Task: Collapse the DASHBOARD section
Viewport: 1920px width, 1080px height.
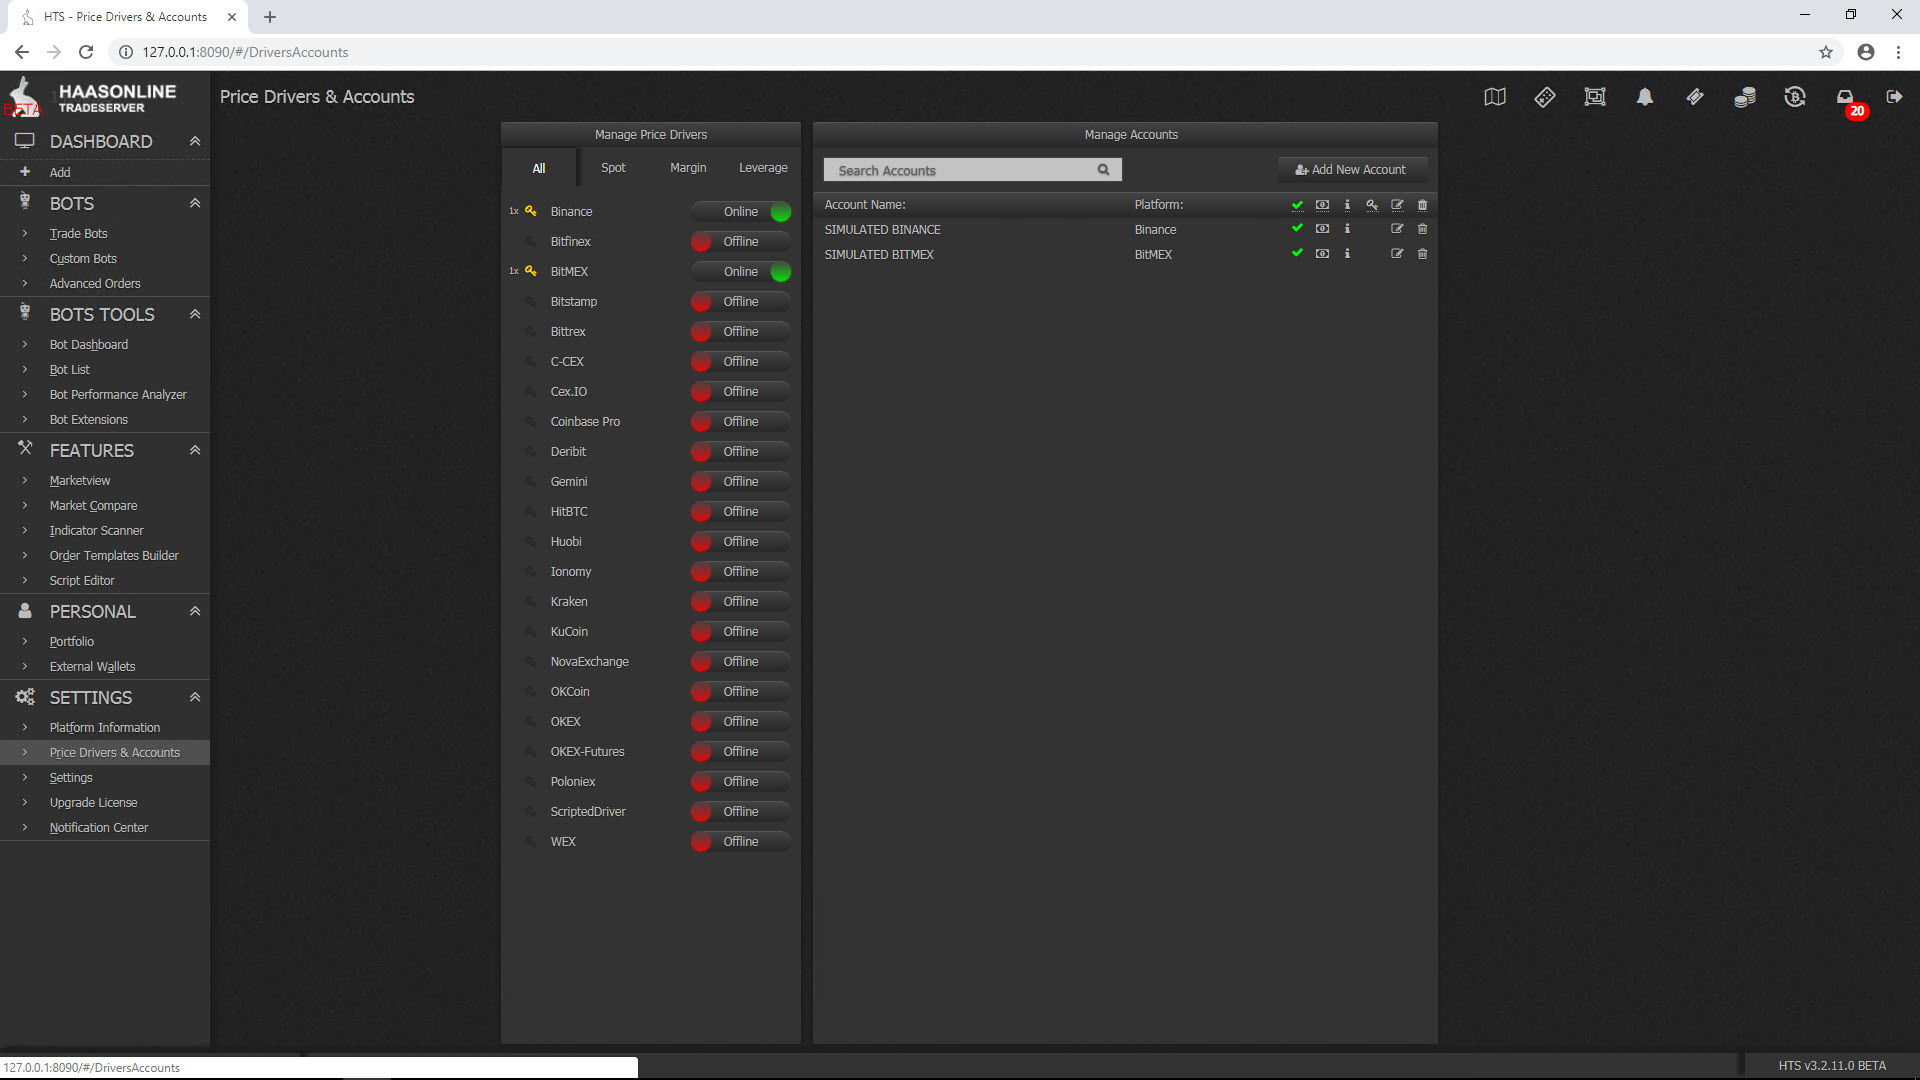Action: 195,141
